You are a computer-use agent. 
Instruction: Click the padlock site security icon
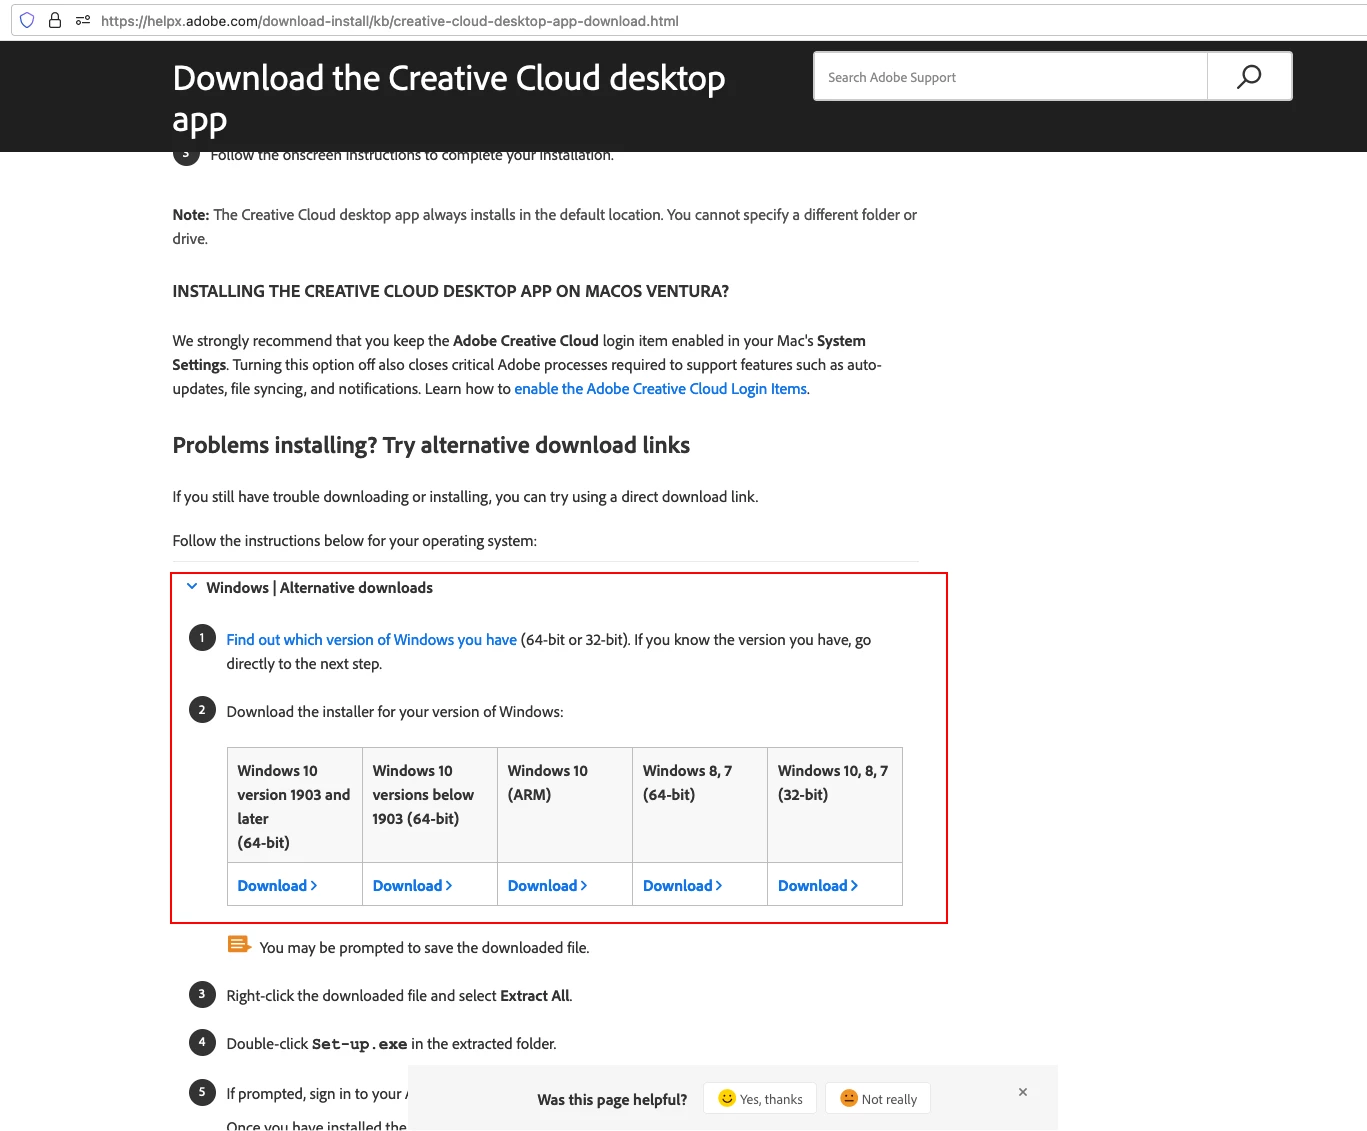pyautogui.click(x=55, y=20)
